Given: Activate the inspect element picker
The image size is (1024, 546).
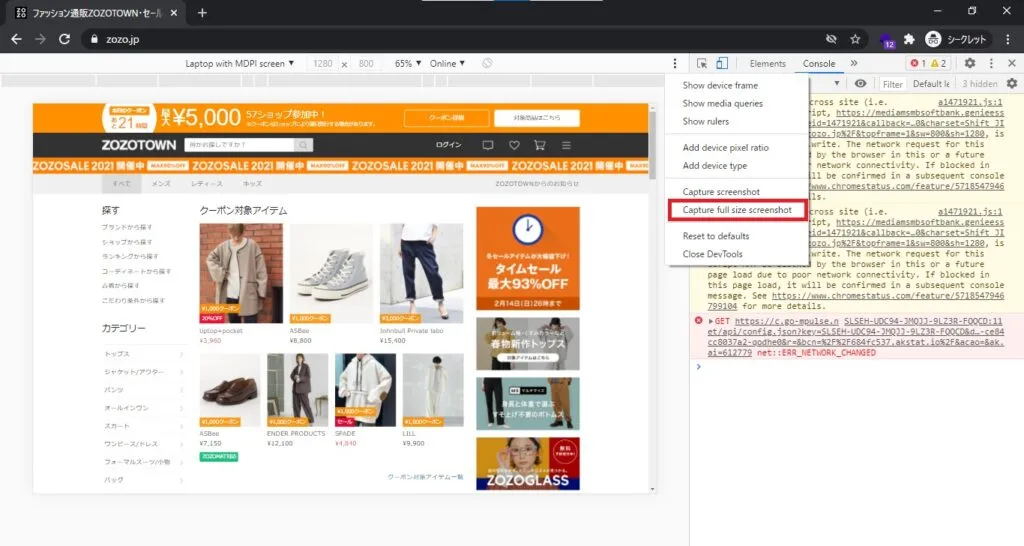Looking at the screenshot, I should 702,63.
